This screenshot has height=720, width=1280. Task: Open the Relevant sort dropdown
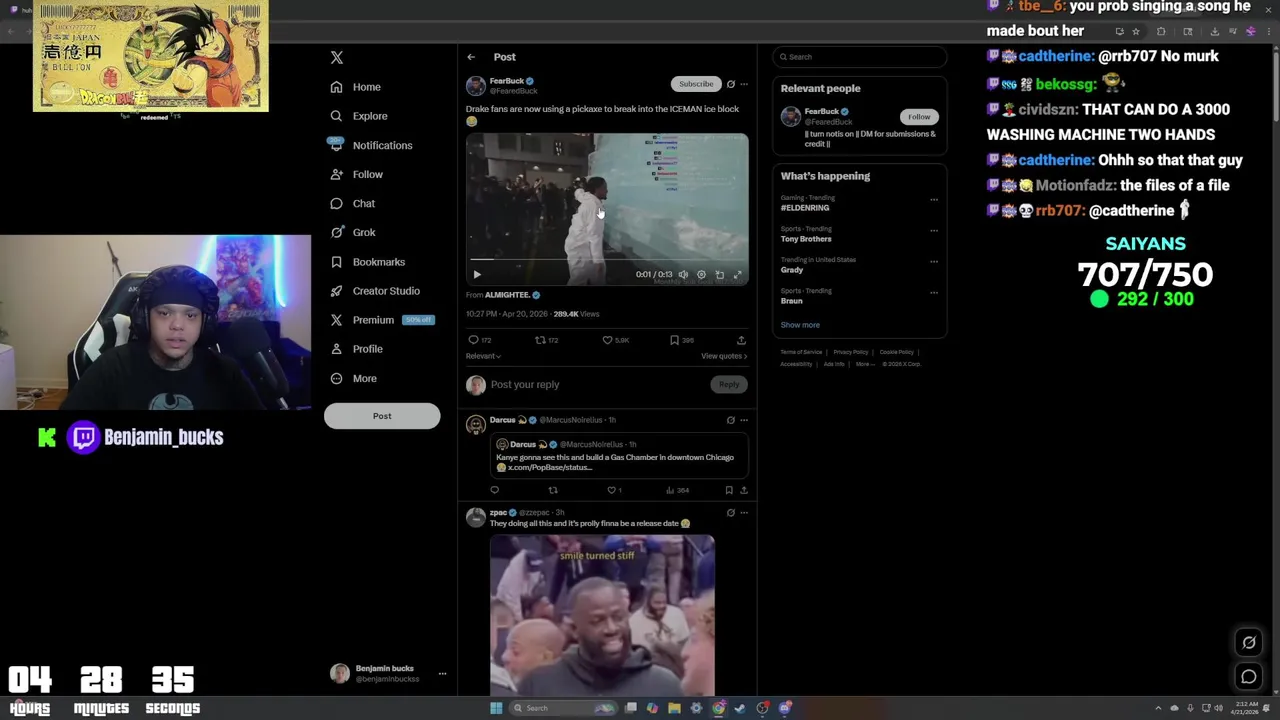[x=483, y=356]
